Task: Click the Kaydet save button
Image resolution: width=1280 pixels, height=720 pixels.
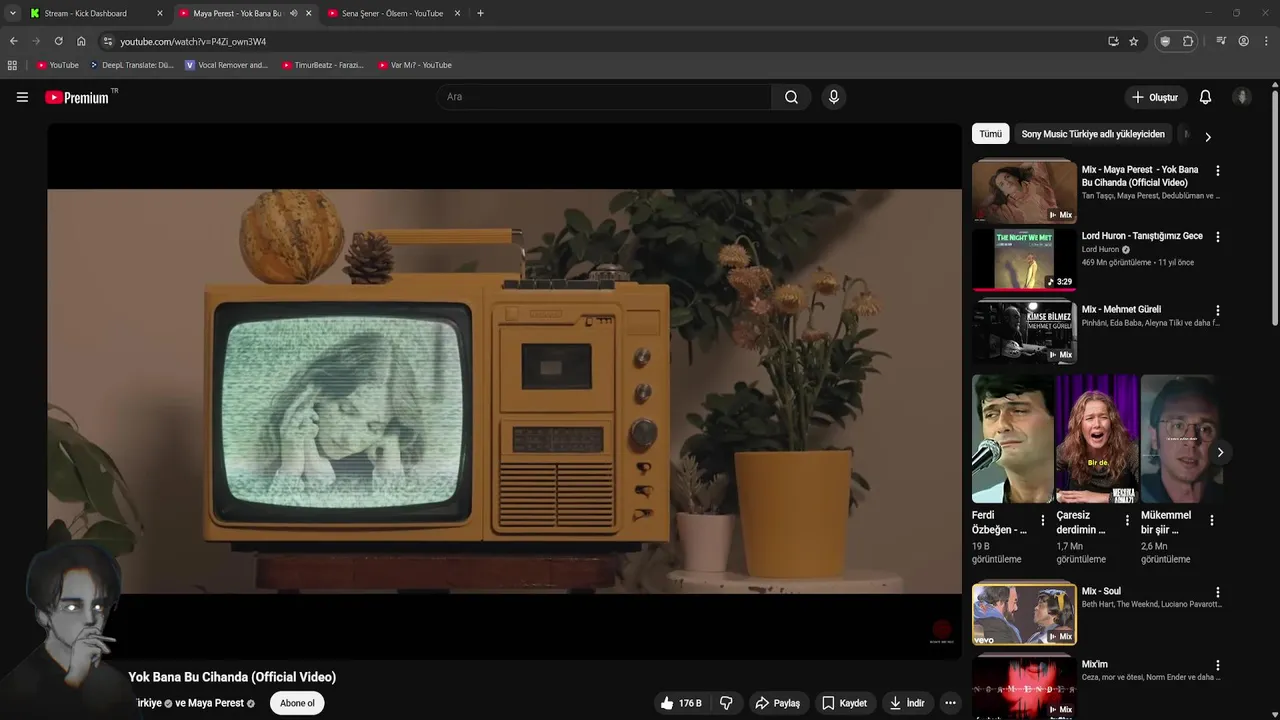Action: coord(844,703)
